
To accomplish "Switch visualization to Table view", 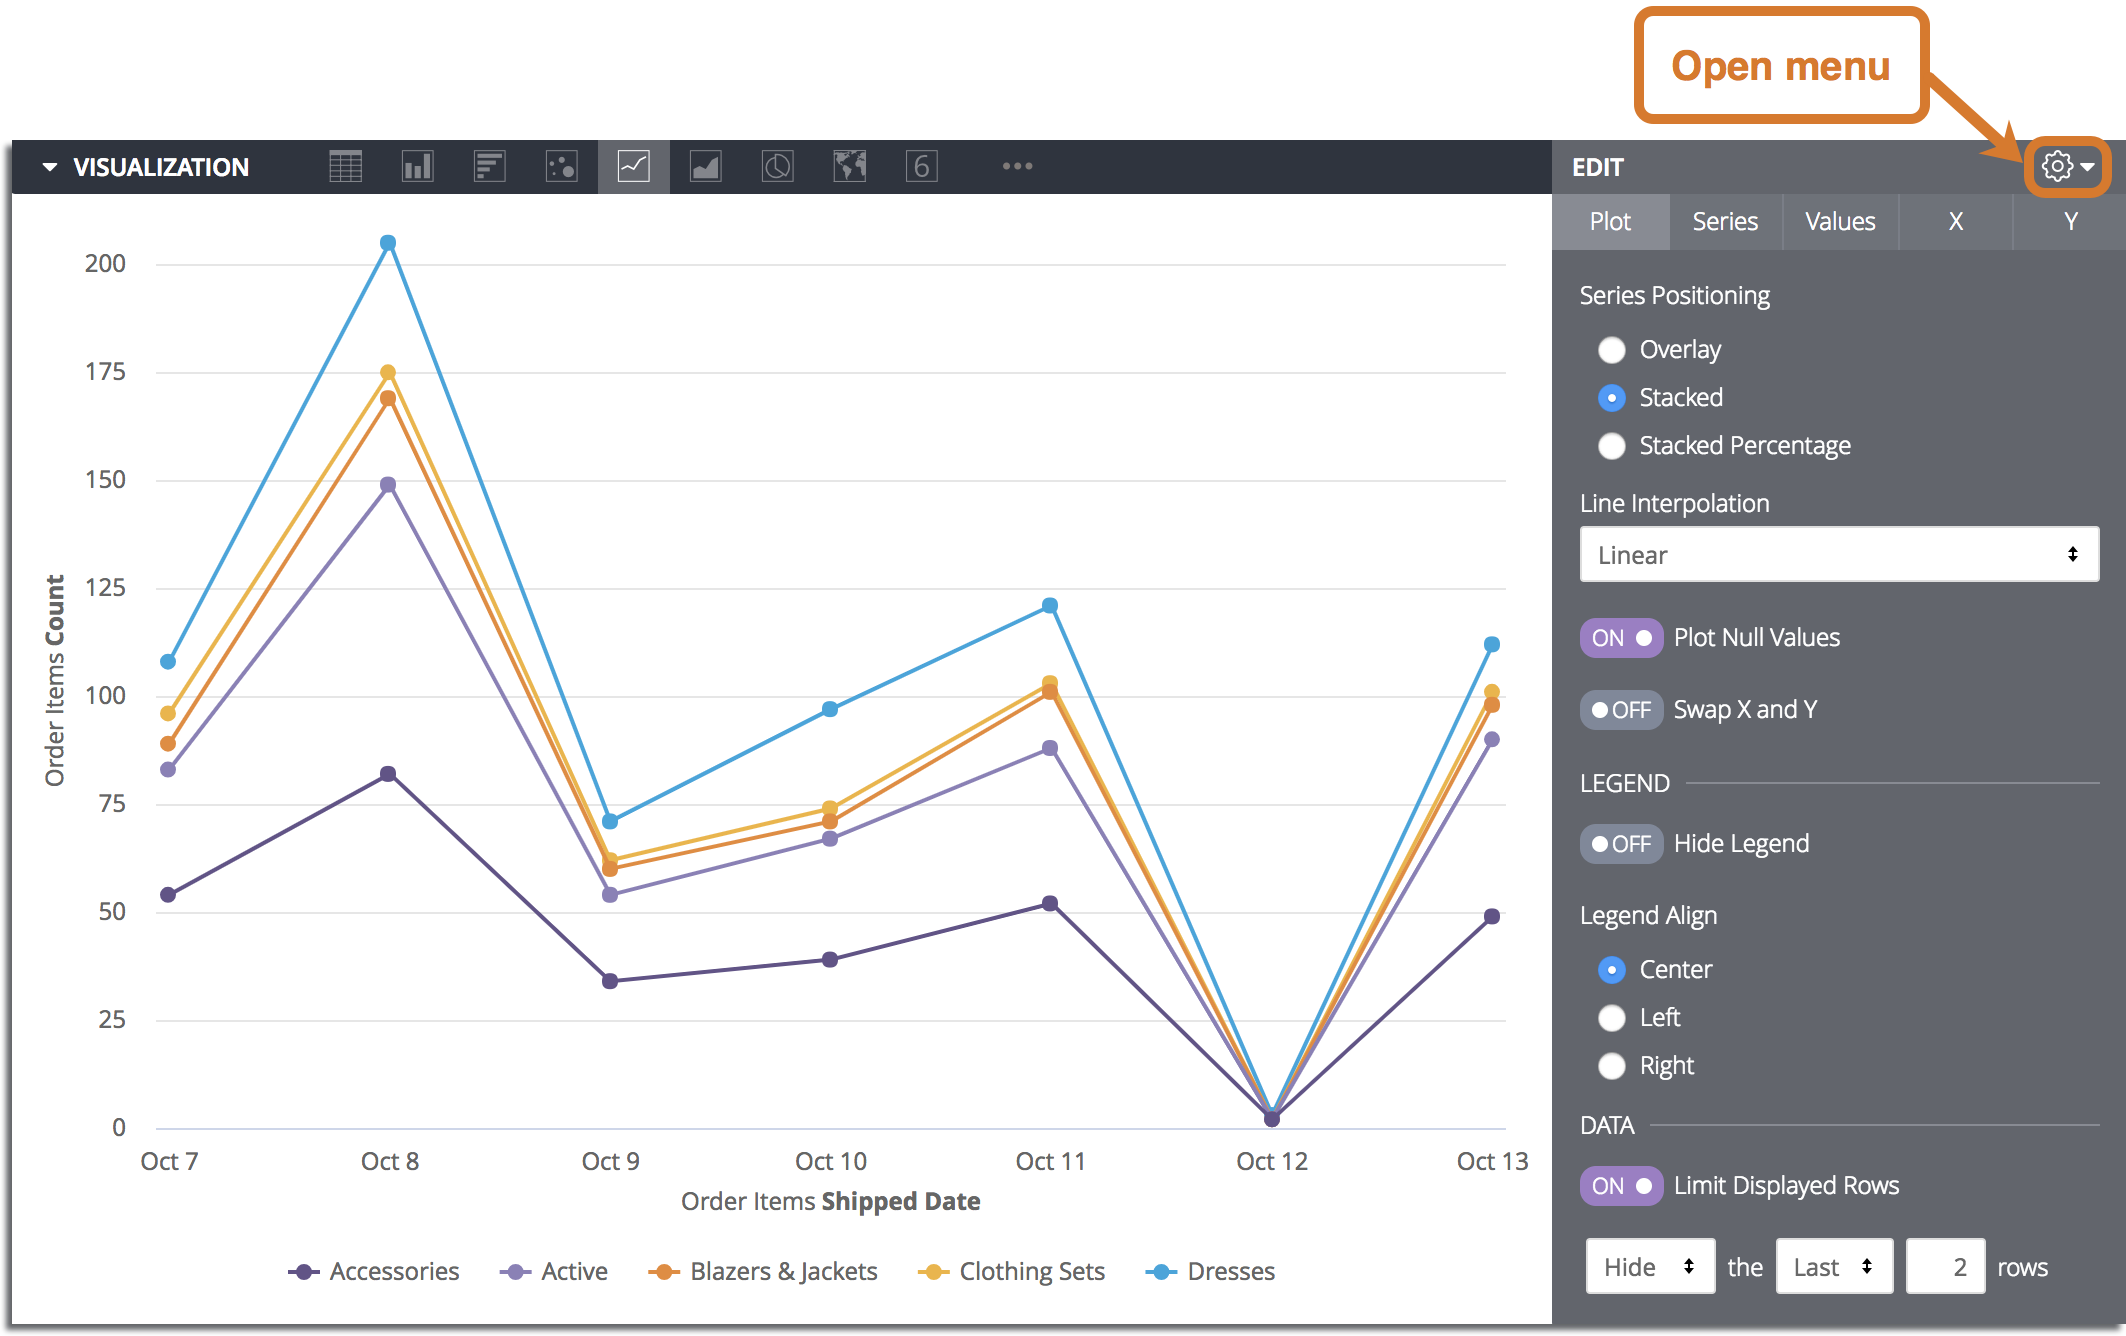I will tap(346, 166).
